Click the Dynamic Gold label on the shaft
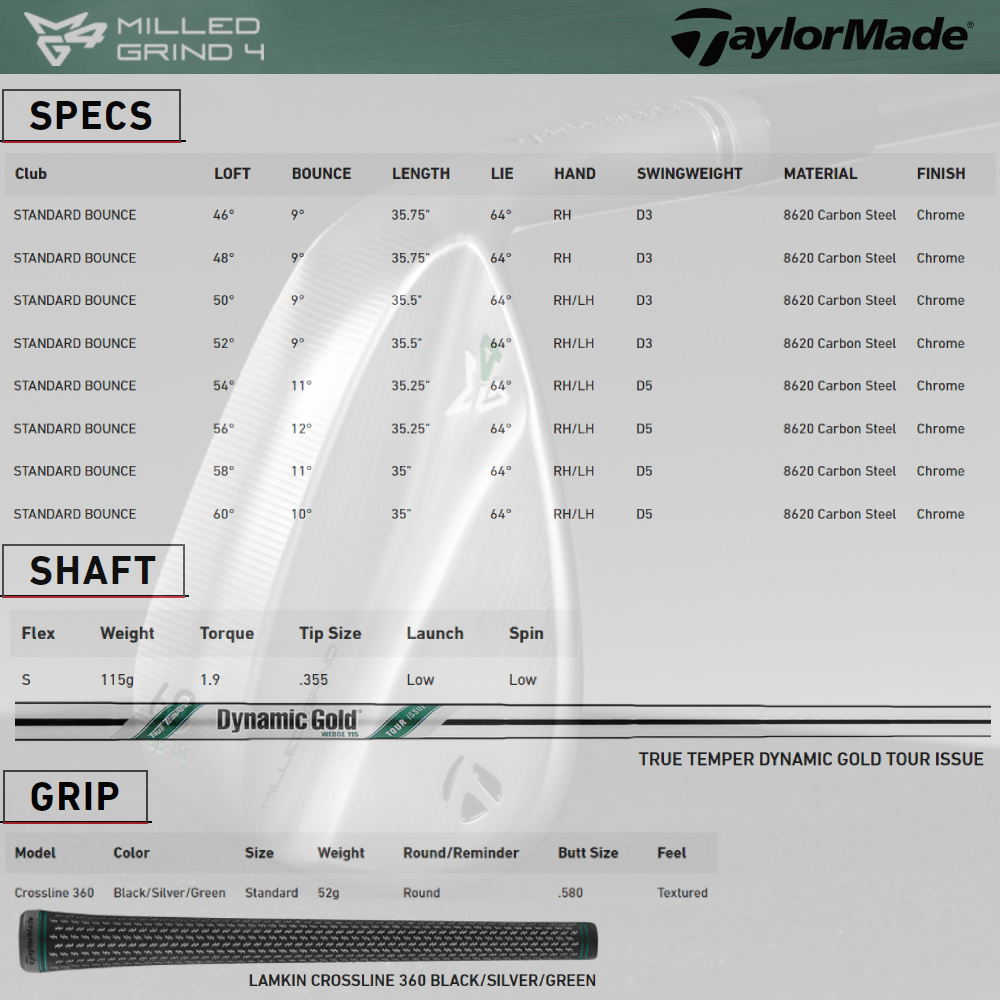1000x1000 pixels. pyautogui.click(x=288, y=720)
